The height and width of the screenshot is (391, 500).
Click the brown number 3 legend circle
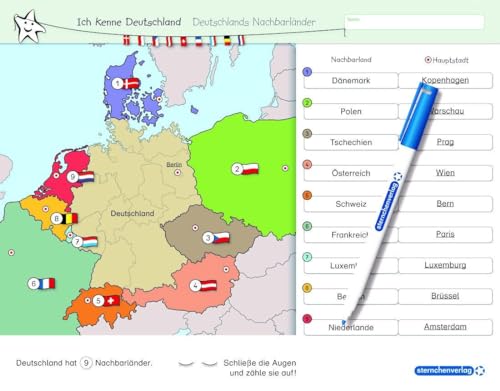(307, 134)
